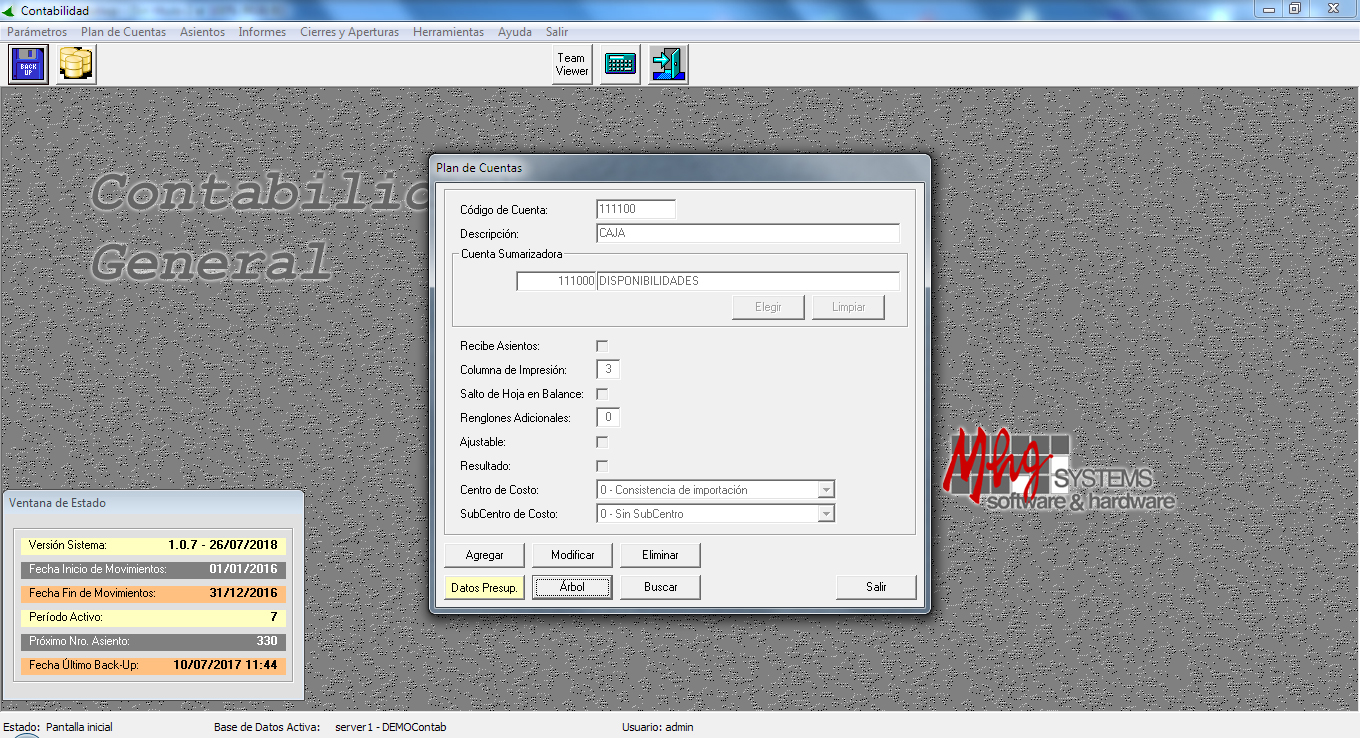The height and width of the screenshot is (738, 1360).
Task: Open the SubCentro de Costo dropdown
Action: point(825,514)
